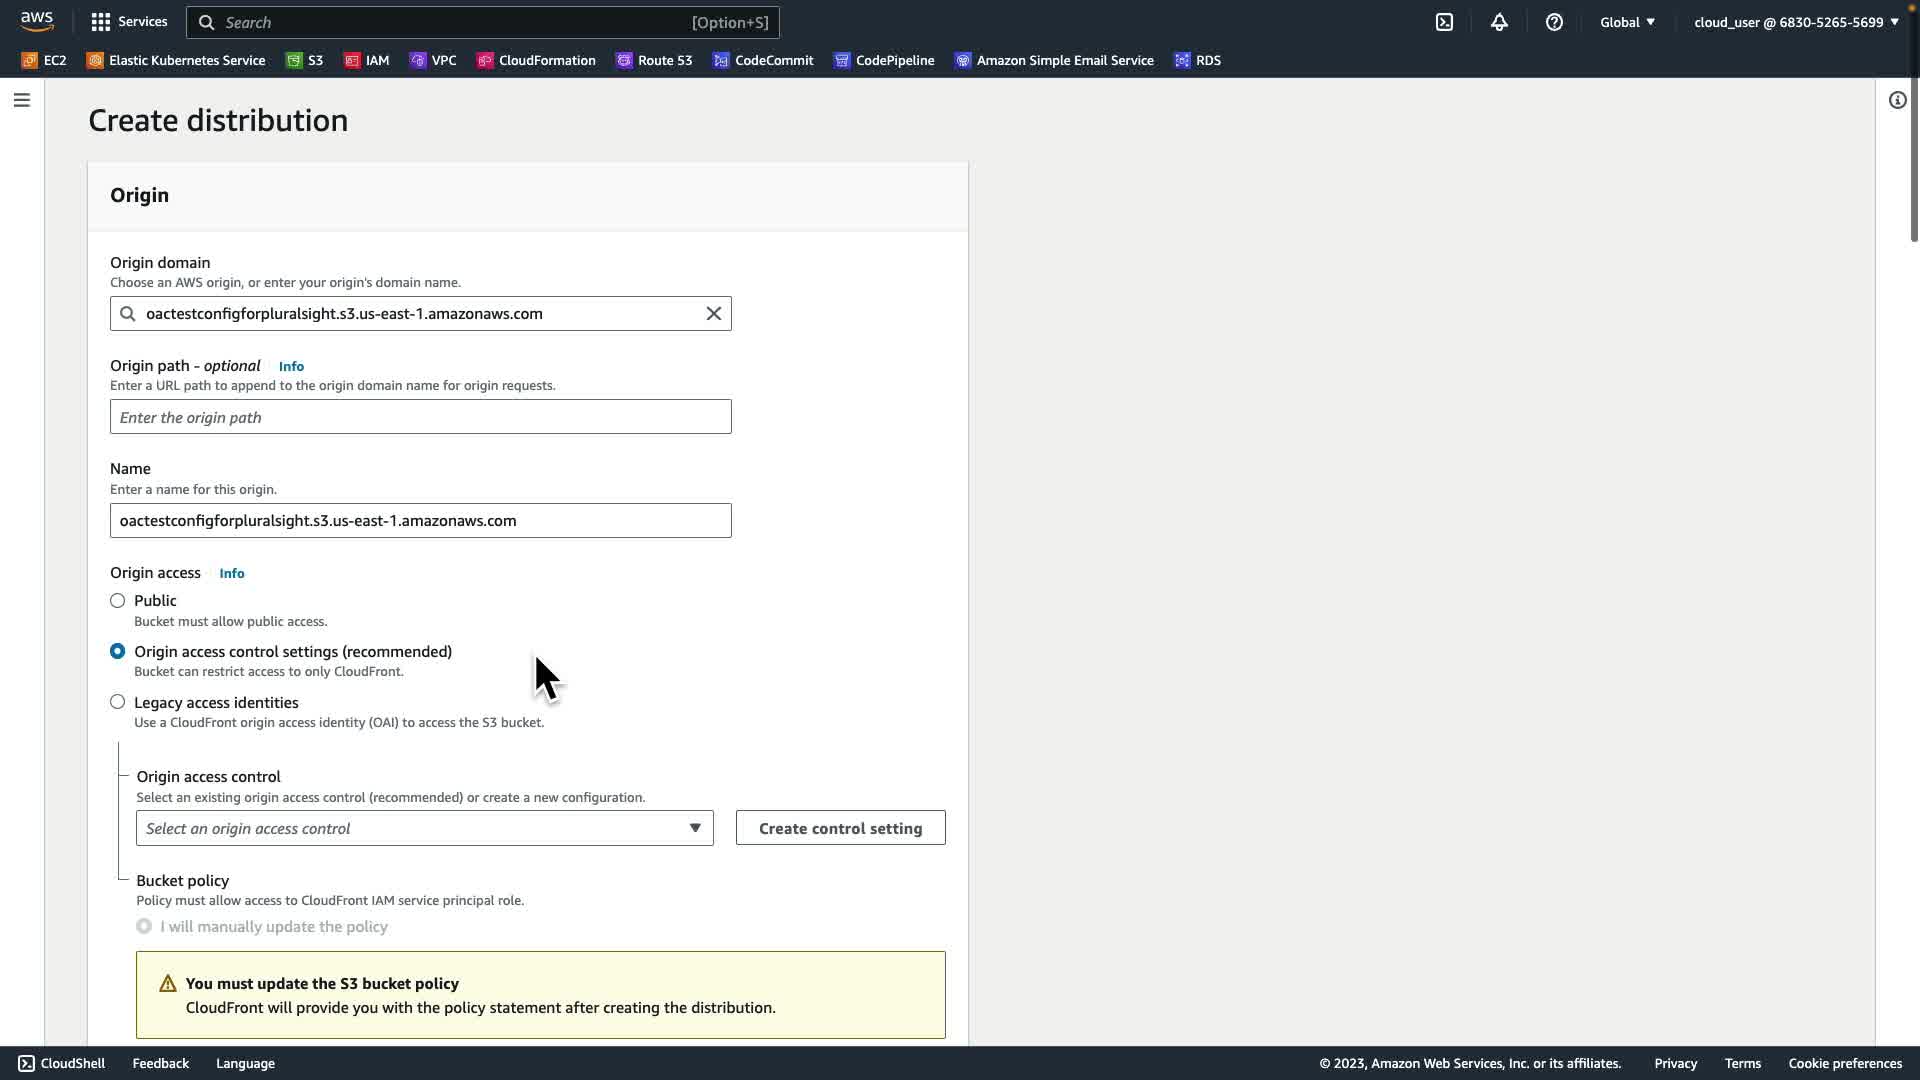
Task: Expand the origin access control dropdown
Action: click(x=424, y=828)
